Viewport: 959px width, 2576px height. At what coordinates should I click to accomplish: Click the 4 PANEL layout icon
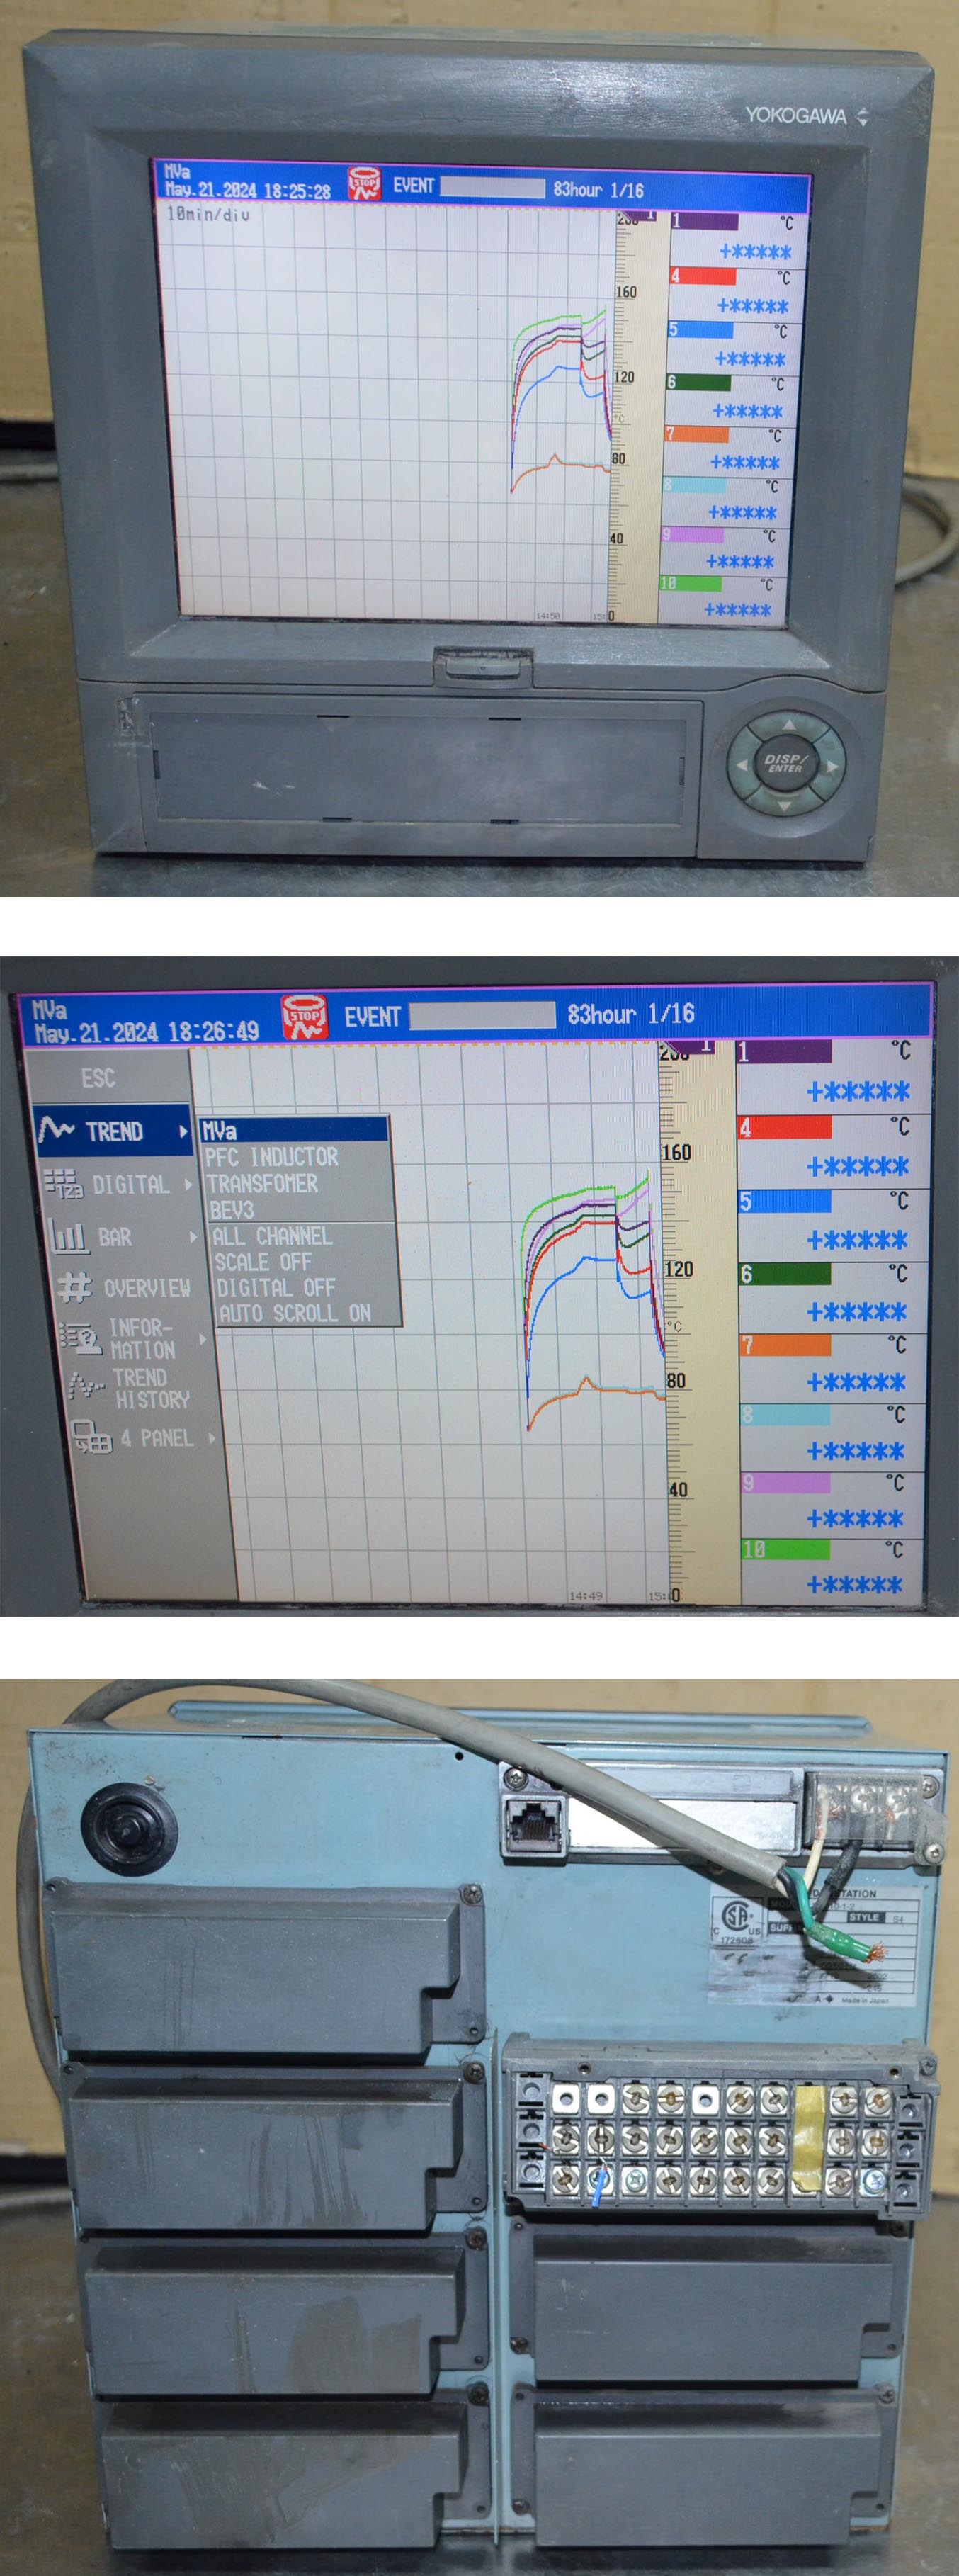point(91,1437)
